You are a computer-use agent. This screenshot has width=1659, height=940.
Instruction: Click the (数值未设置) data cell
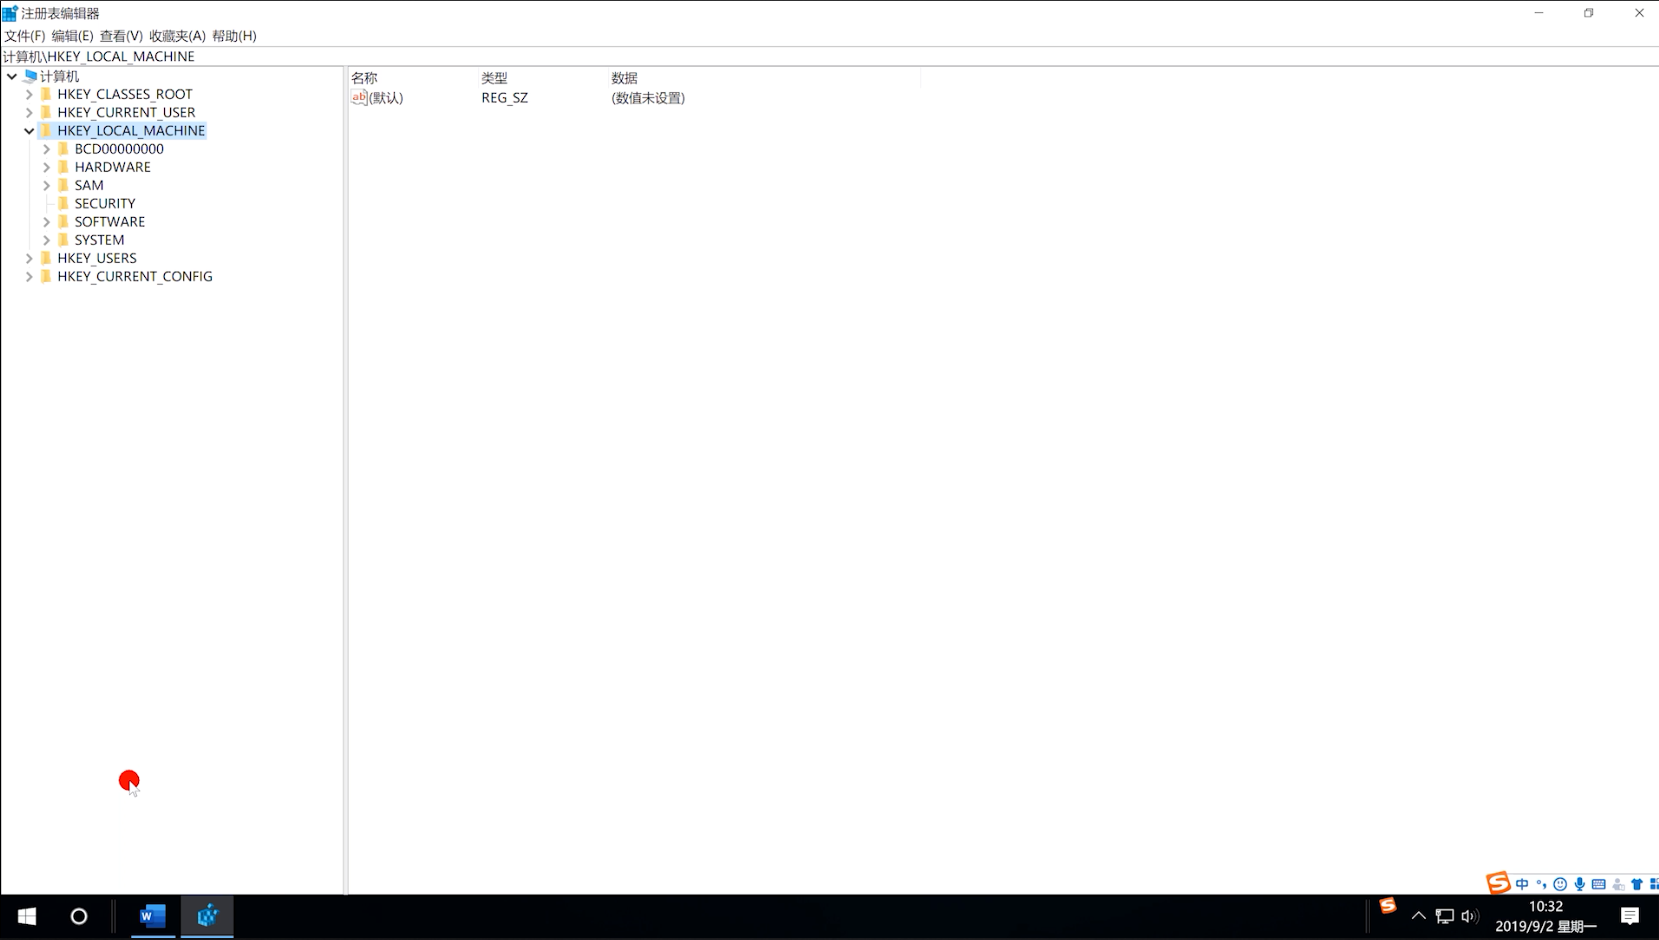pos(648,98)
